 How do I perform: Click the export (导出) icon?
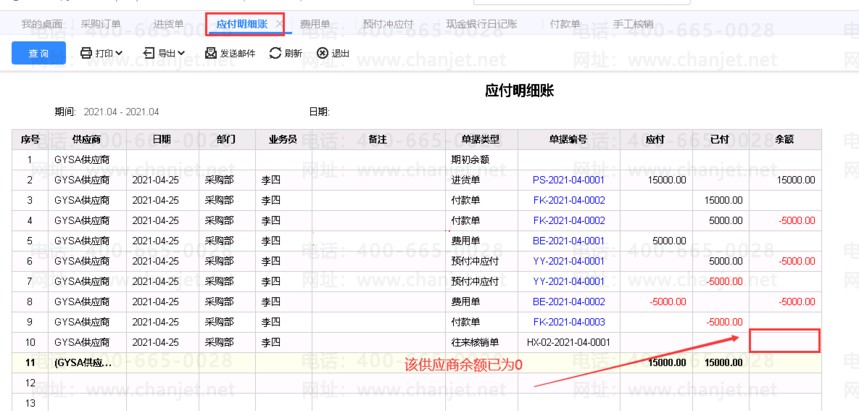150,53
